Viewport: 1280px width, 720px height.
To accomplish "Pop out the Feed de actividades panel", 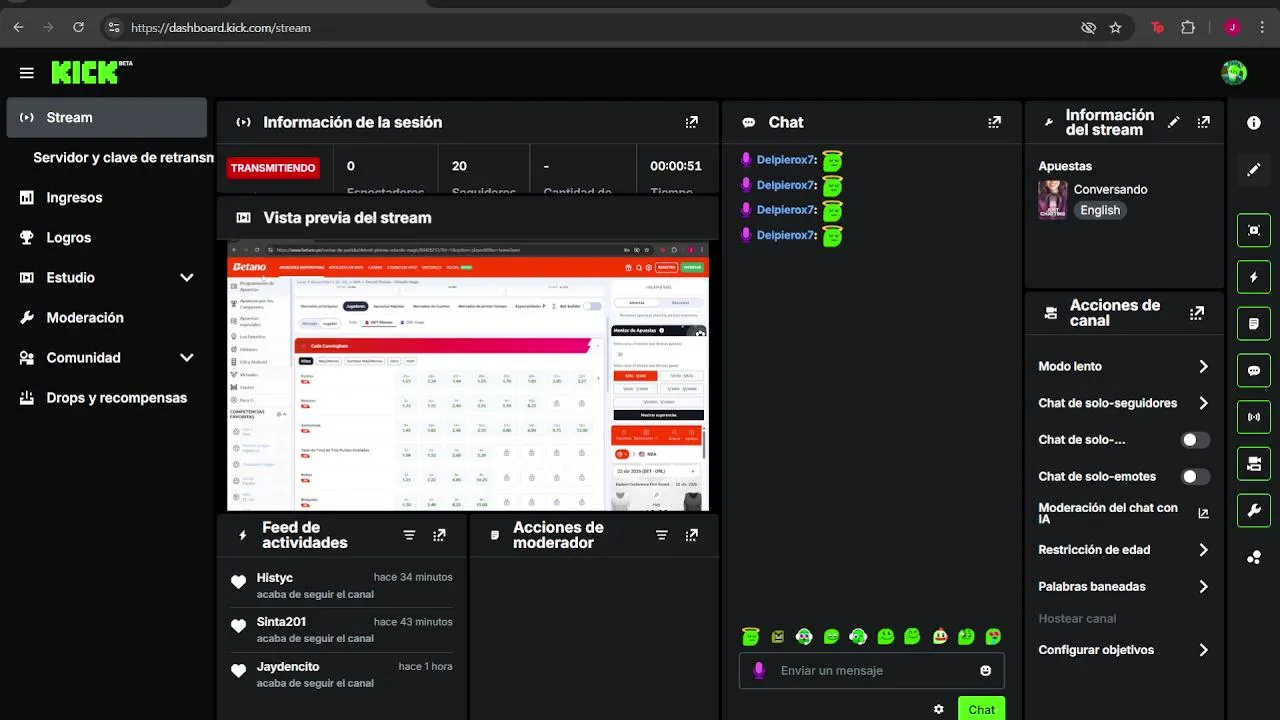I will (x=439, y=535).
